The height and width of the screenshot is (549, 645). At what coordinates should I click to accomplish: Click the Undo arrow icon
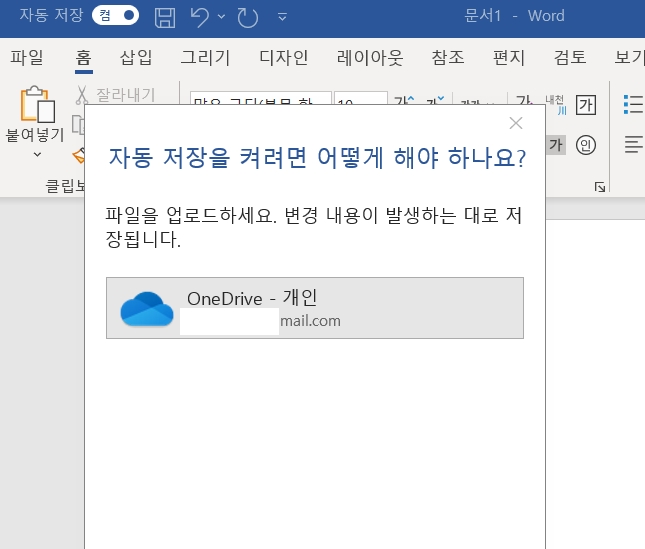tap(200, 18)
